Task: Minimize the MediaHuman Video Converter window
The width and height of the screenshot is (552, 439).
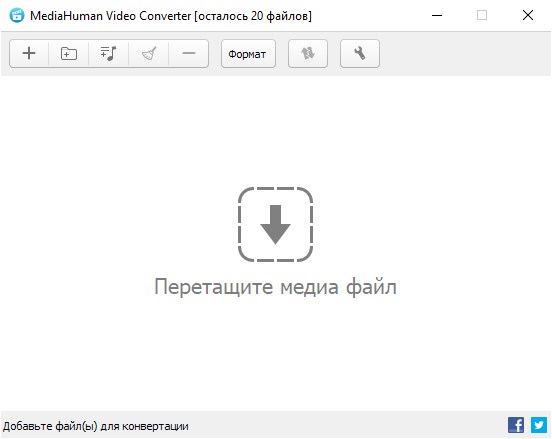Action: (437, 15)
